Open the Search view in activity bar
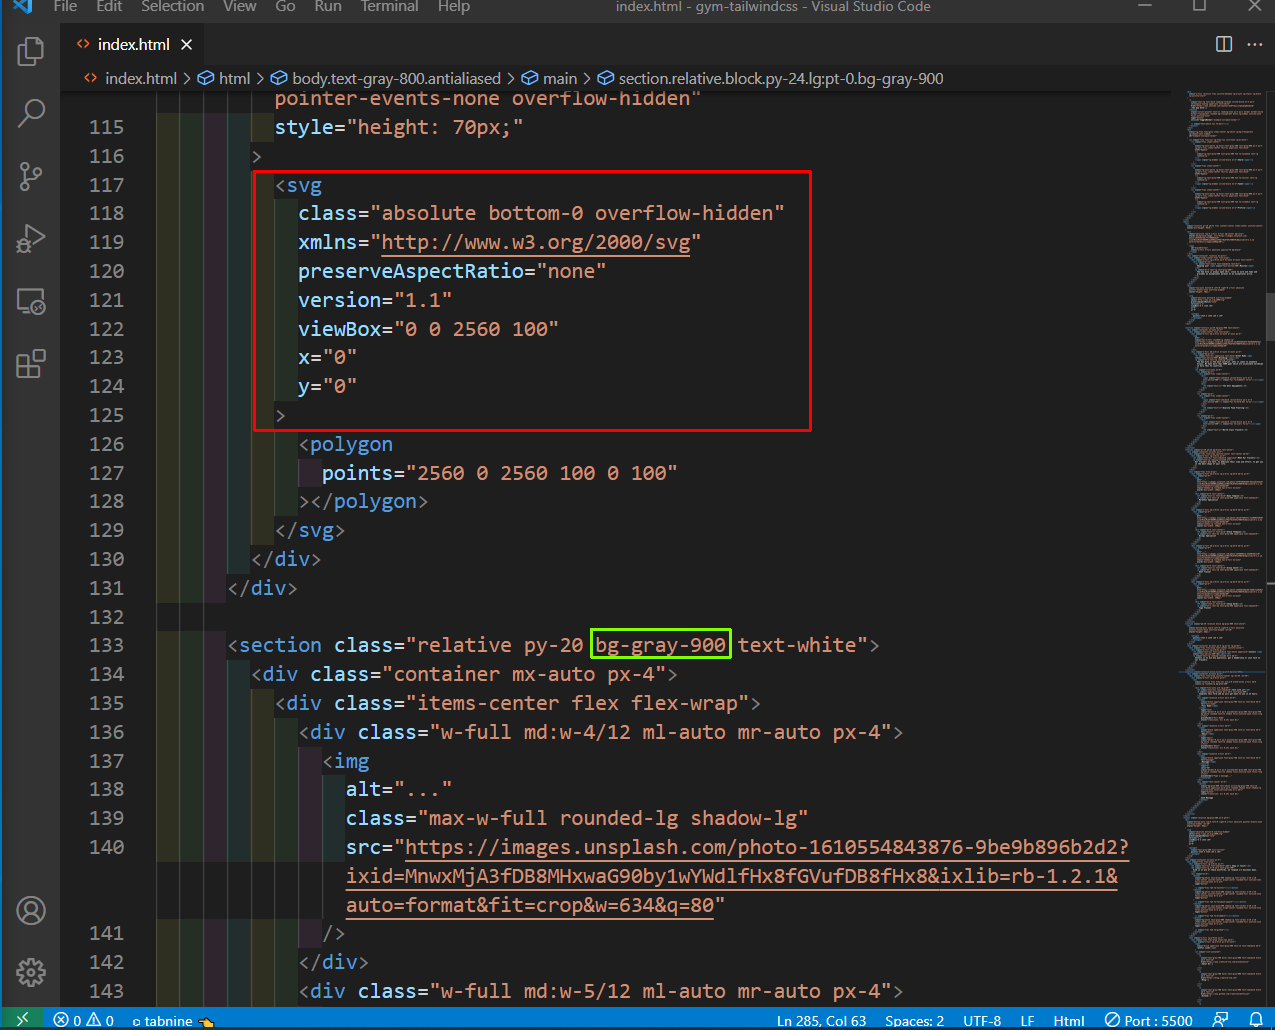Viewport: 1275px width, 1030px height. [x=31, y=113]
